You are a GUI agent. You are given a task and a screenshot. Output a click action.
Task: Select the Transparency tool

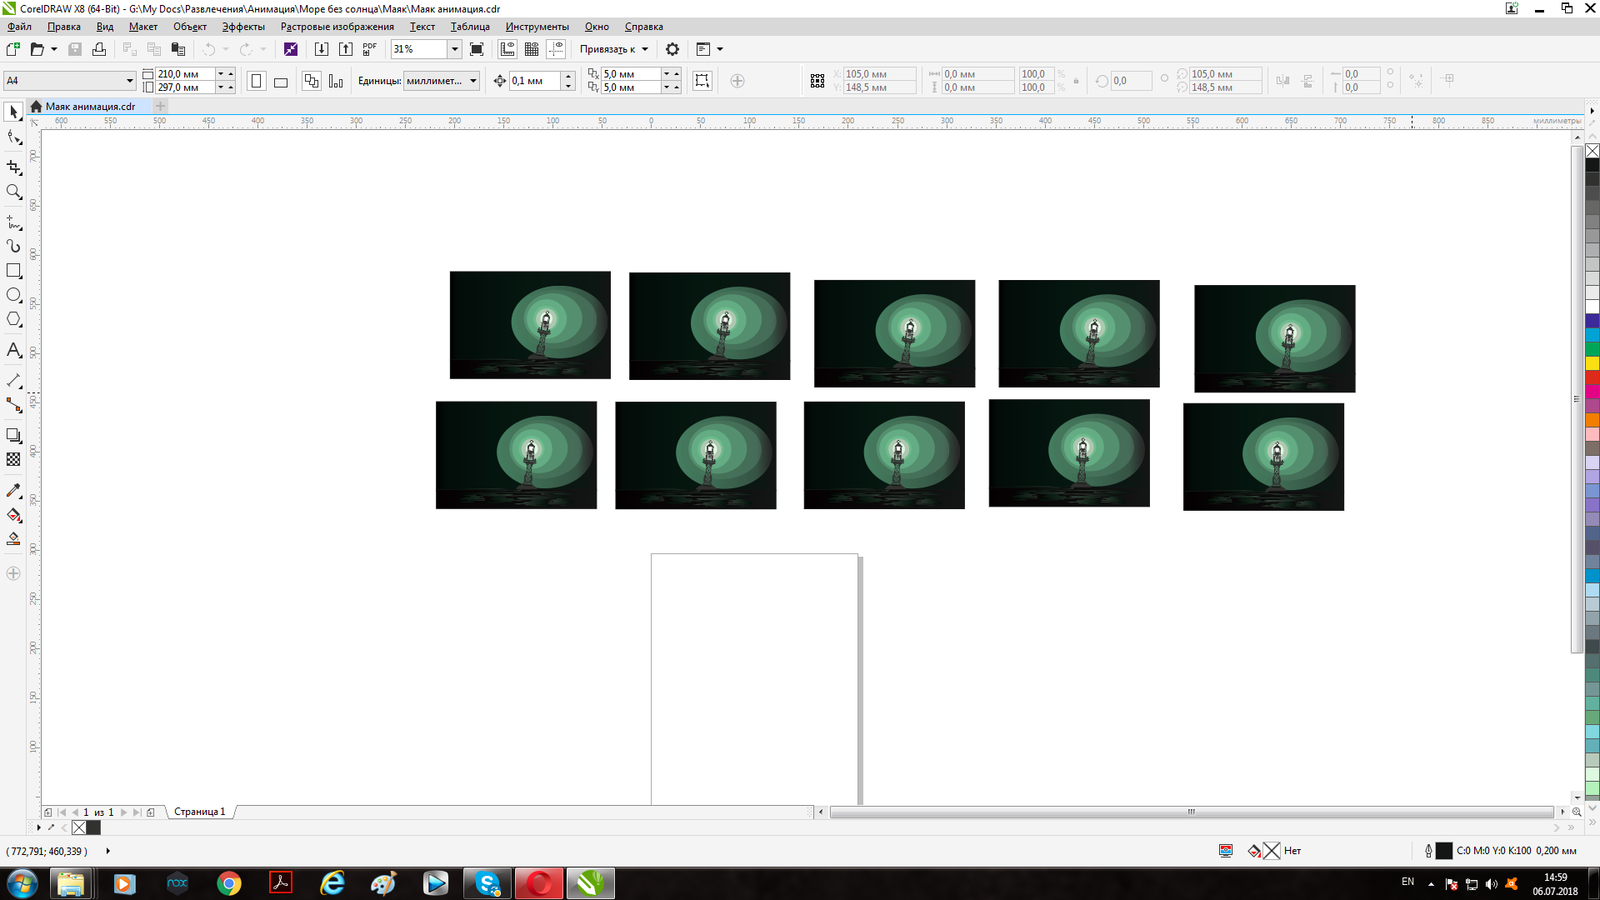point(14,460)
